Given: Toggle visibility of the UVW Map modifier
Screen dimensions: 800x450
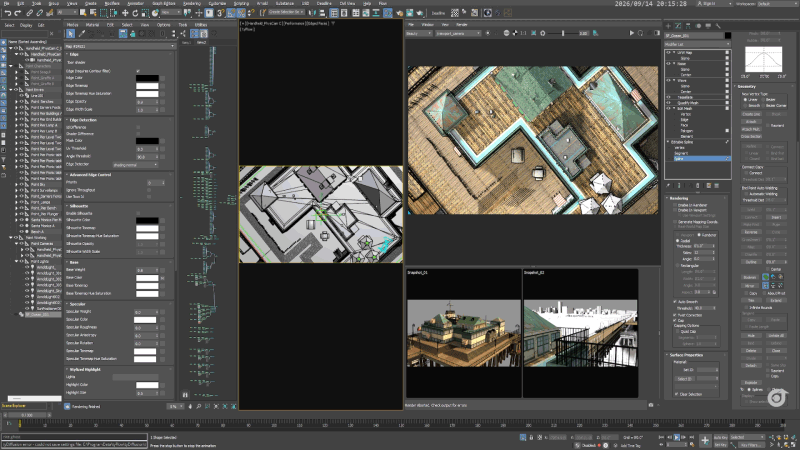Looking at the screenshot, I should pos(668,53).
